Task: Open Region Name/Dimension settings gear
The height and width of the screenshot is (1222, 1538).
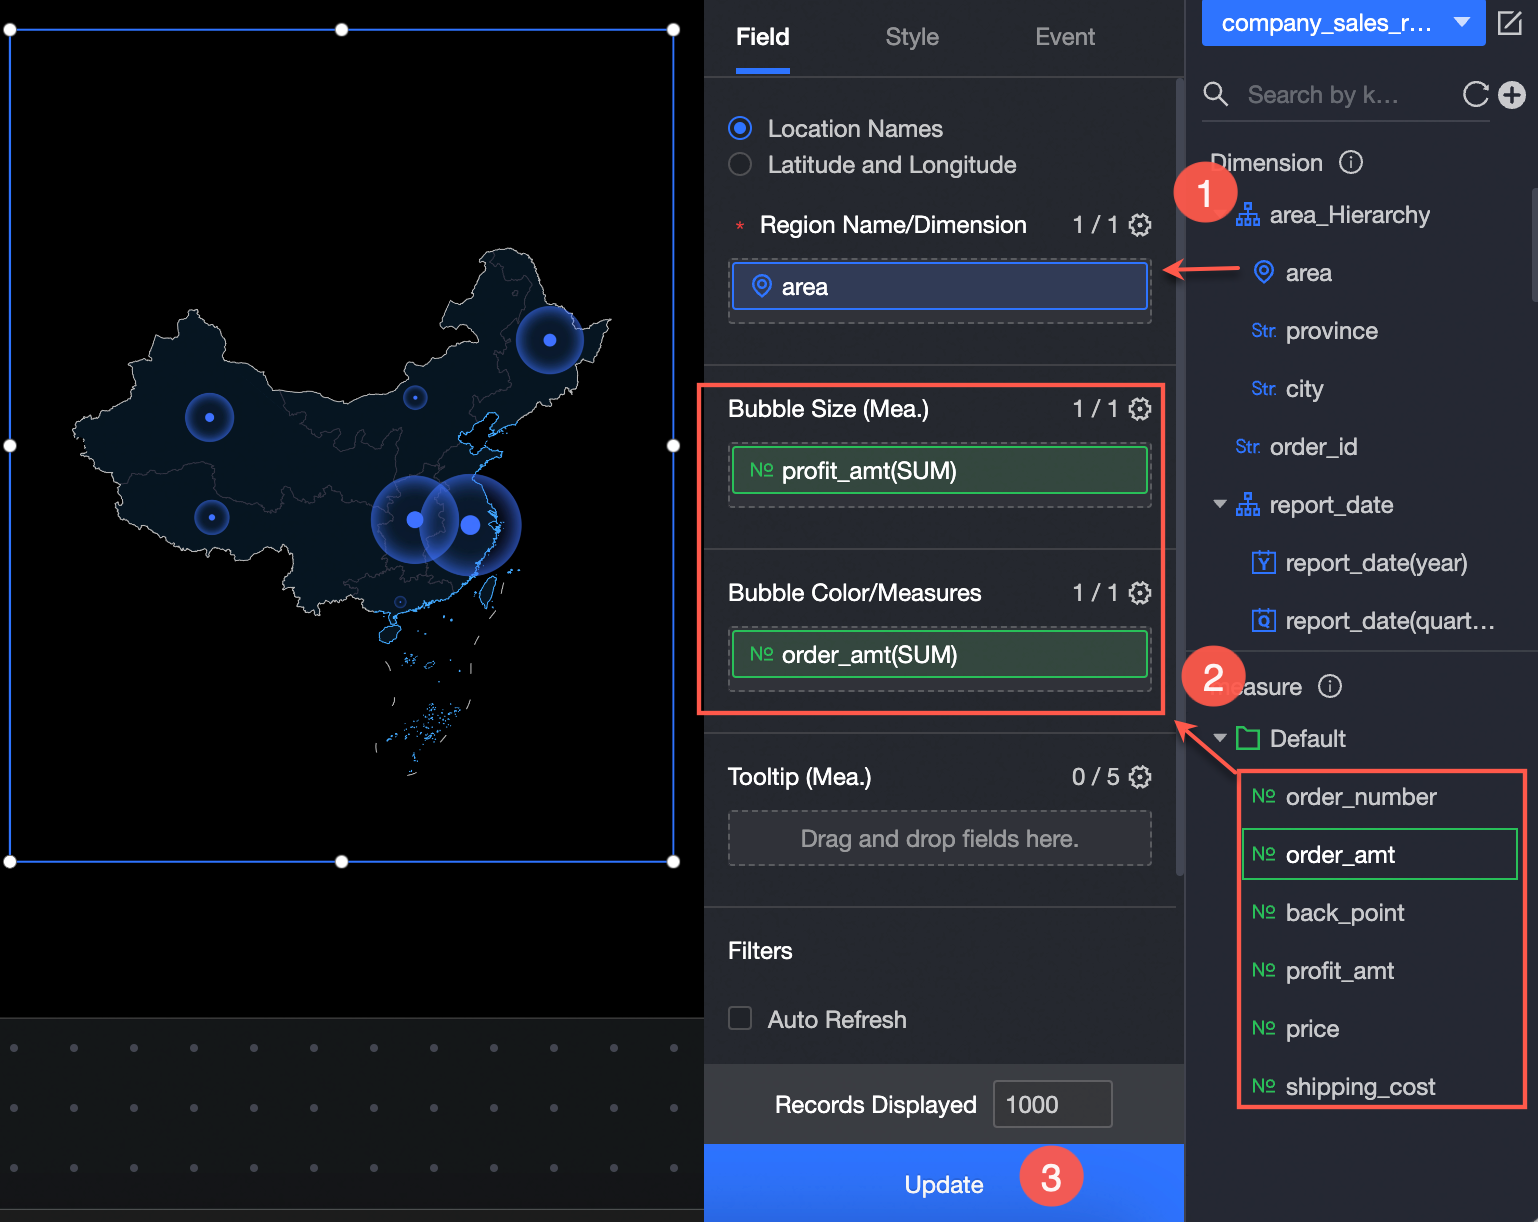Action: click(1140, 225)
